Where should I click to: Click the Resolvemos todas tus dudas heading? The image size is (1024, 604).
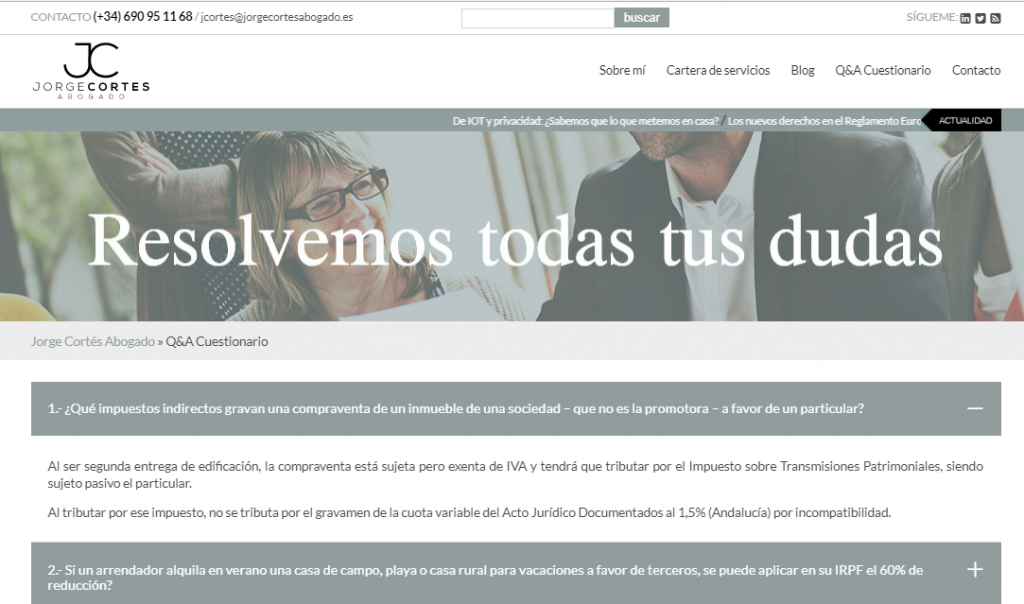515,240
